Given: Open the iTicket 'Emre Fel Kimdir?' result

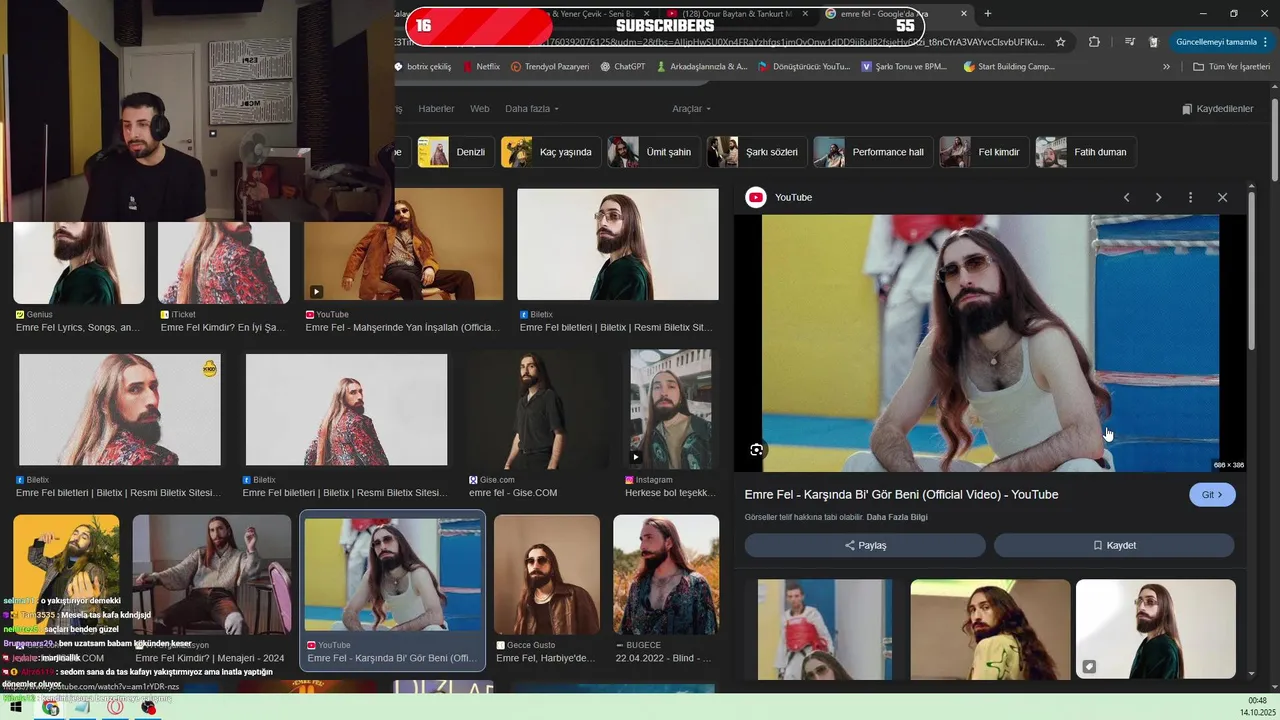Looking at the screenshot, I should click(x=224, y=327).
